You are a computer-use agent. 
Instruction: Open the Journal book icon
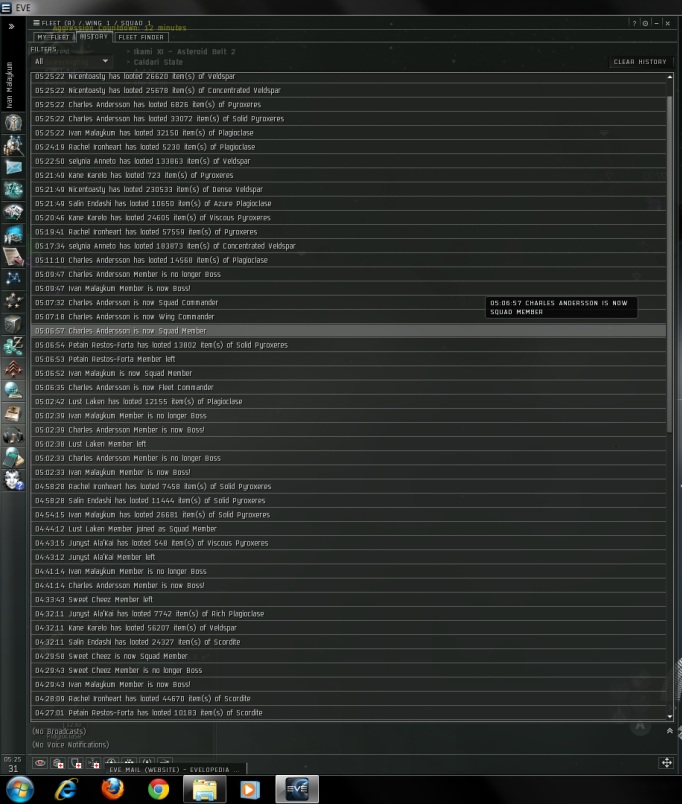(x=13, y=413)
